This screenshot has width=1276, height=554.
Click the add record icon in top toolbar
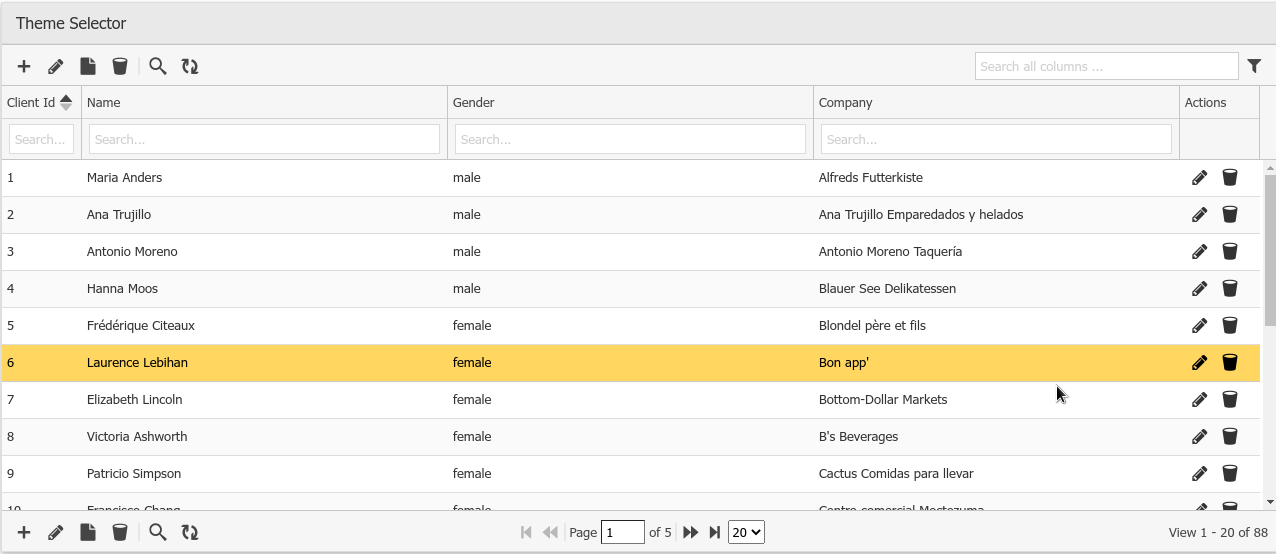click(x=24, y=66)
